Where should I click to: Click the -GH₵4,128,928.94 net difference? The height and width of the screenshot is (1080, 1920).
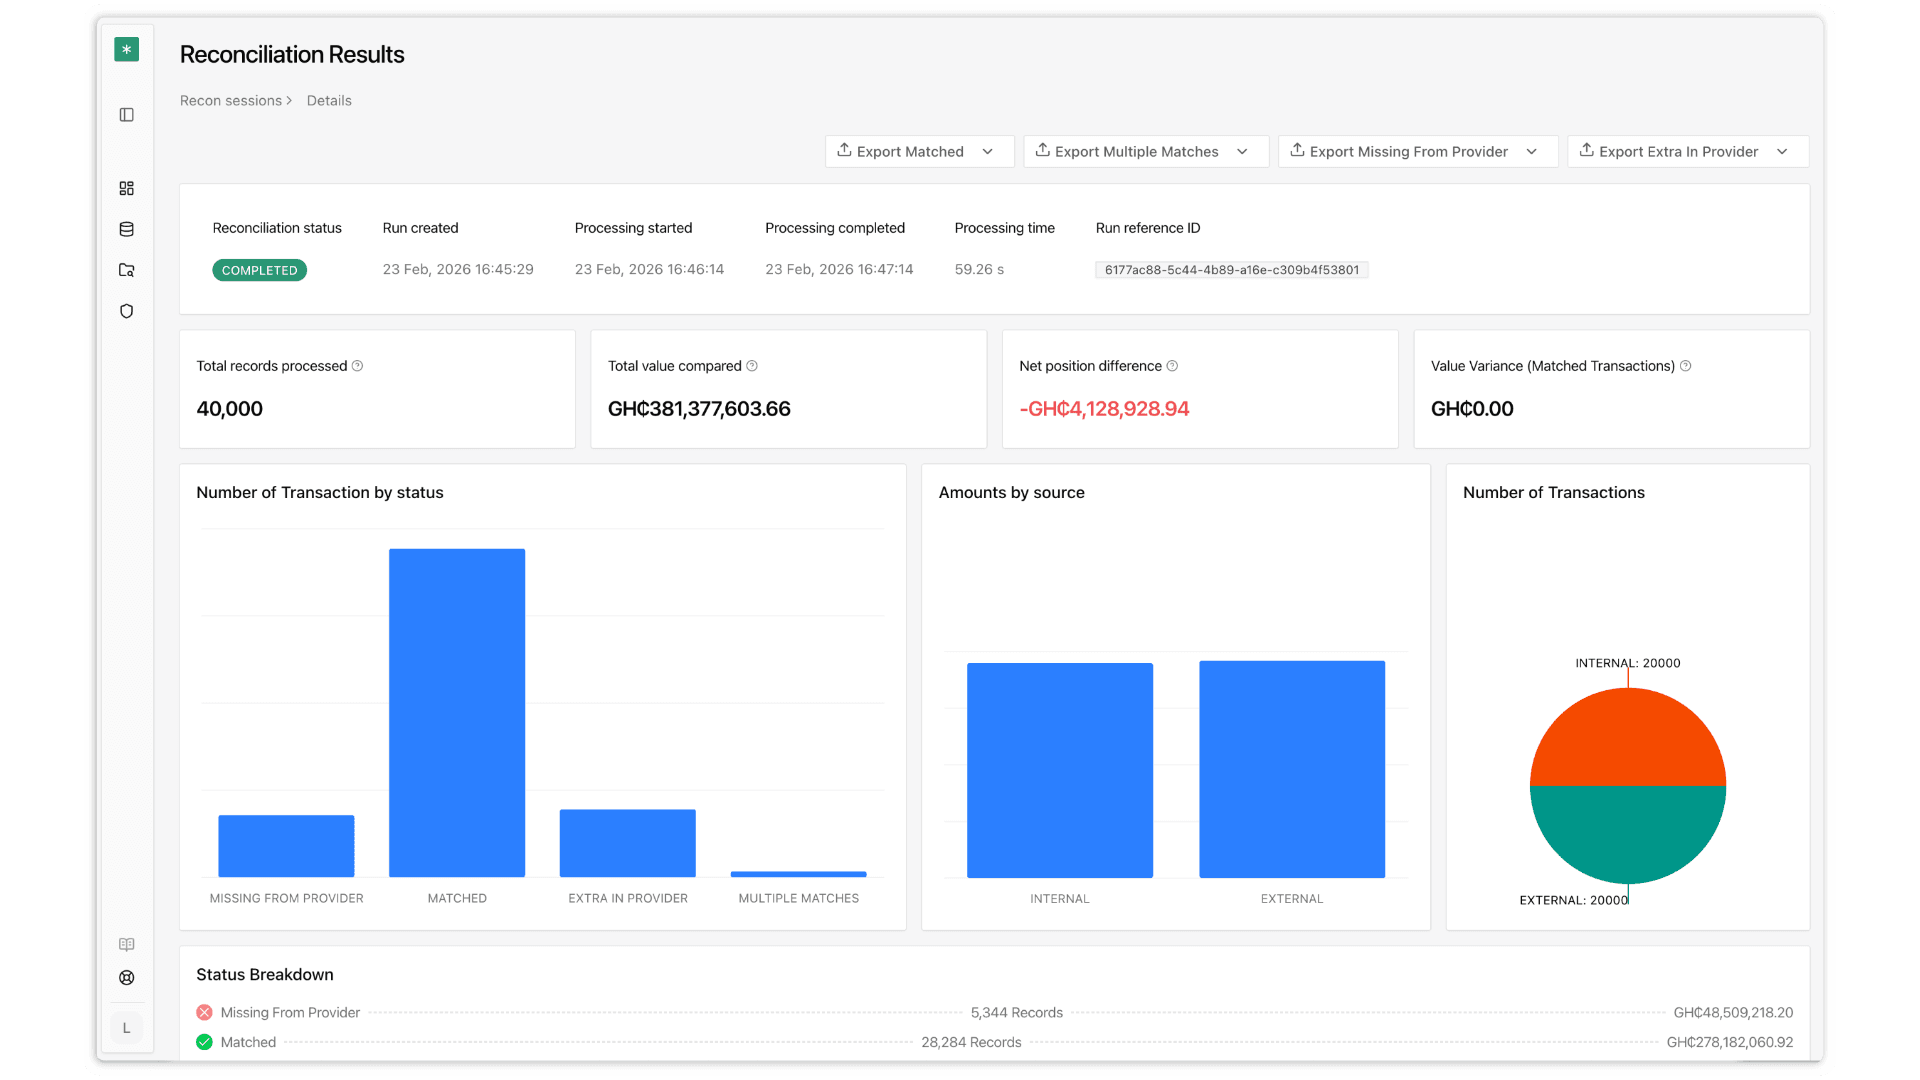tap(1104, 409)
